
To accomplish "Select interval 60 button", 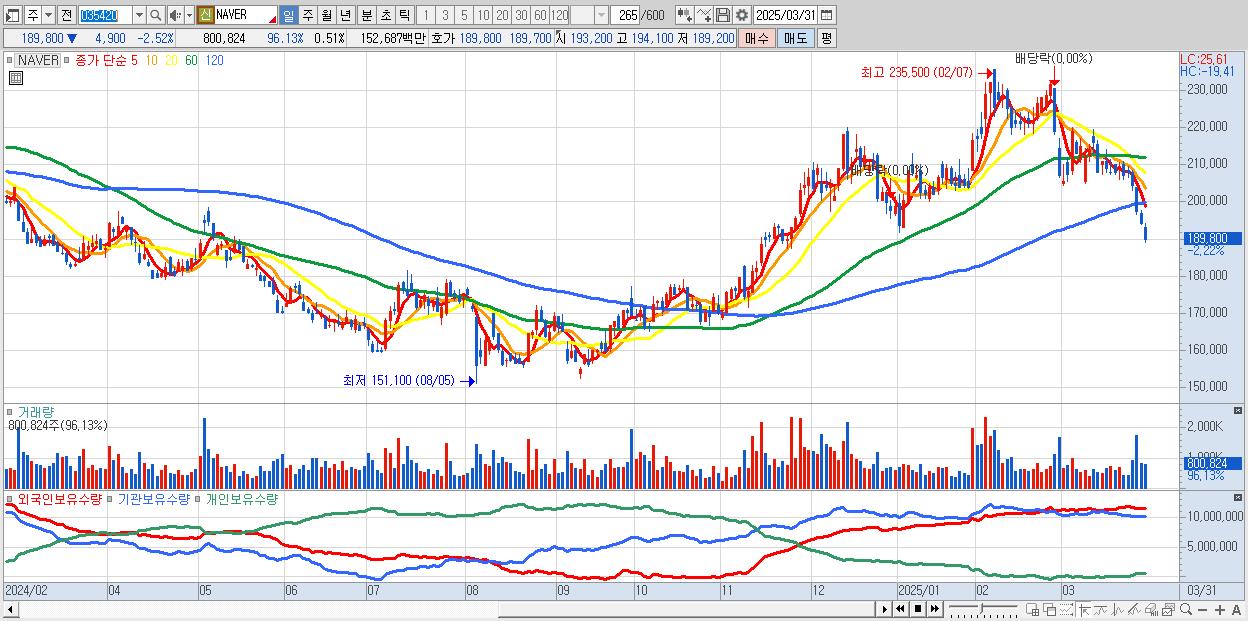I will [x=540, y=15].
